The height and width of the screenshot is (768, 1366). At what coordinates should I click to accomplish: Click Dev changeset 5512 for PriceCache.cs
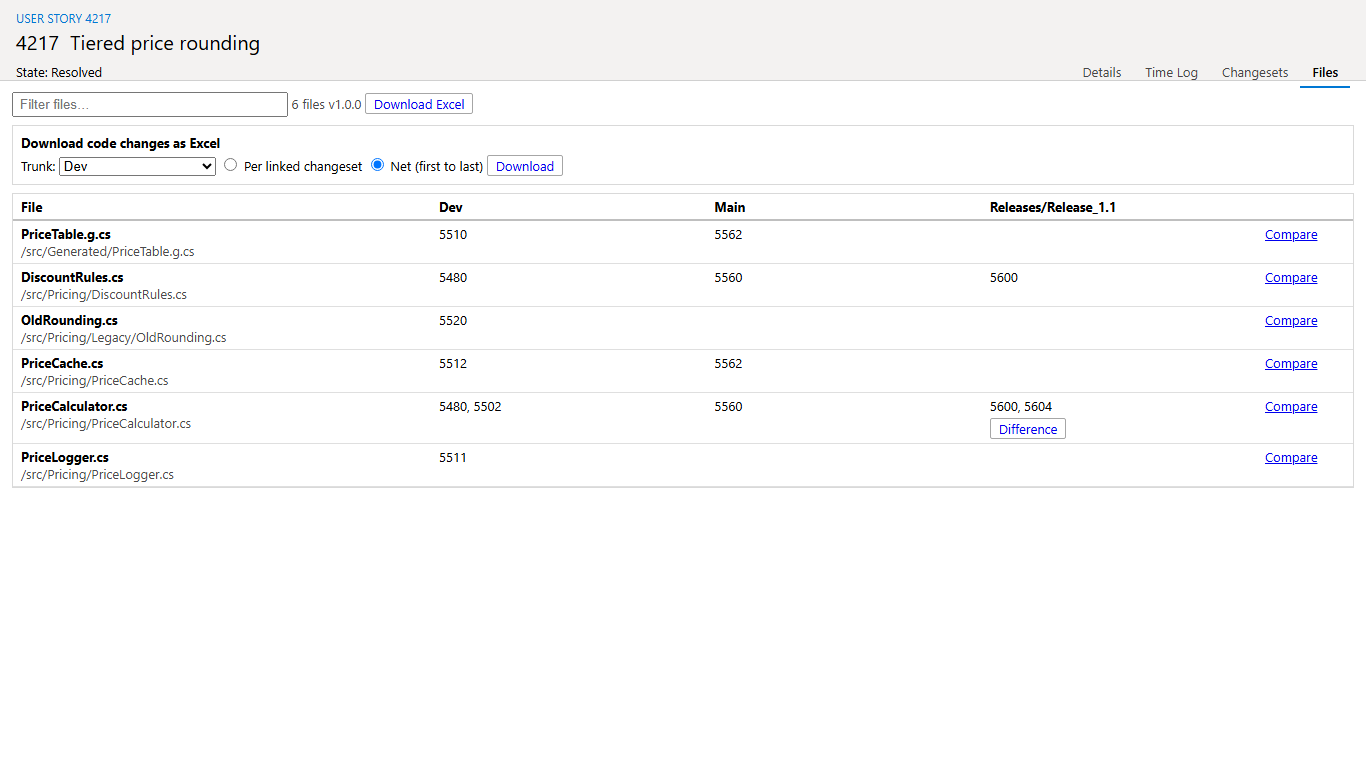(453, 364)
